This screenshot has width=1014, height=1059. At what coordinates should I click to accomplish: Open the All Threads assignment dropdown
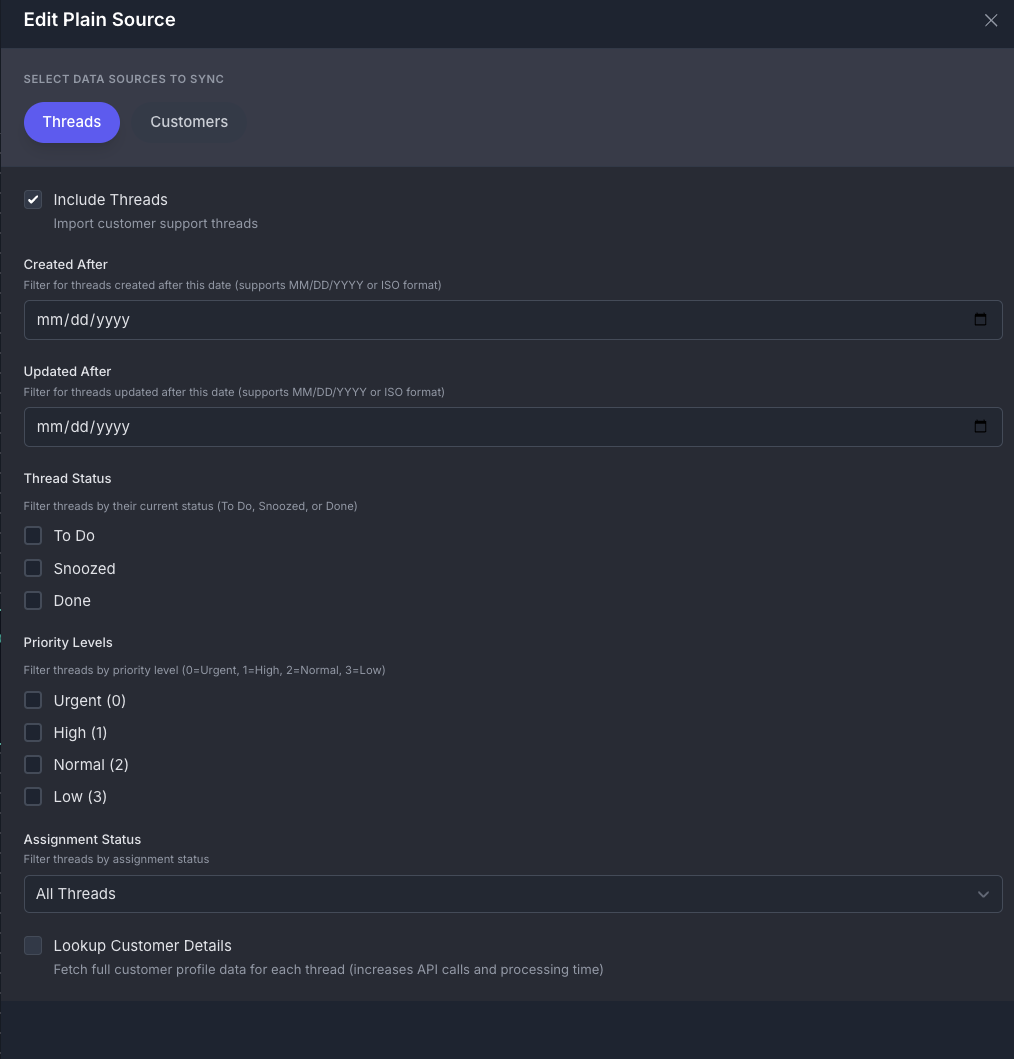[513, 894]
